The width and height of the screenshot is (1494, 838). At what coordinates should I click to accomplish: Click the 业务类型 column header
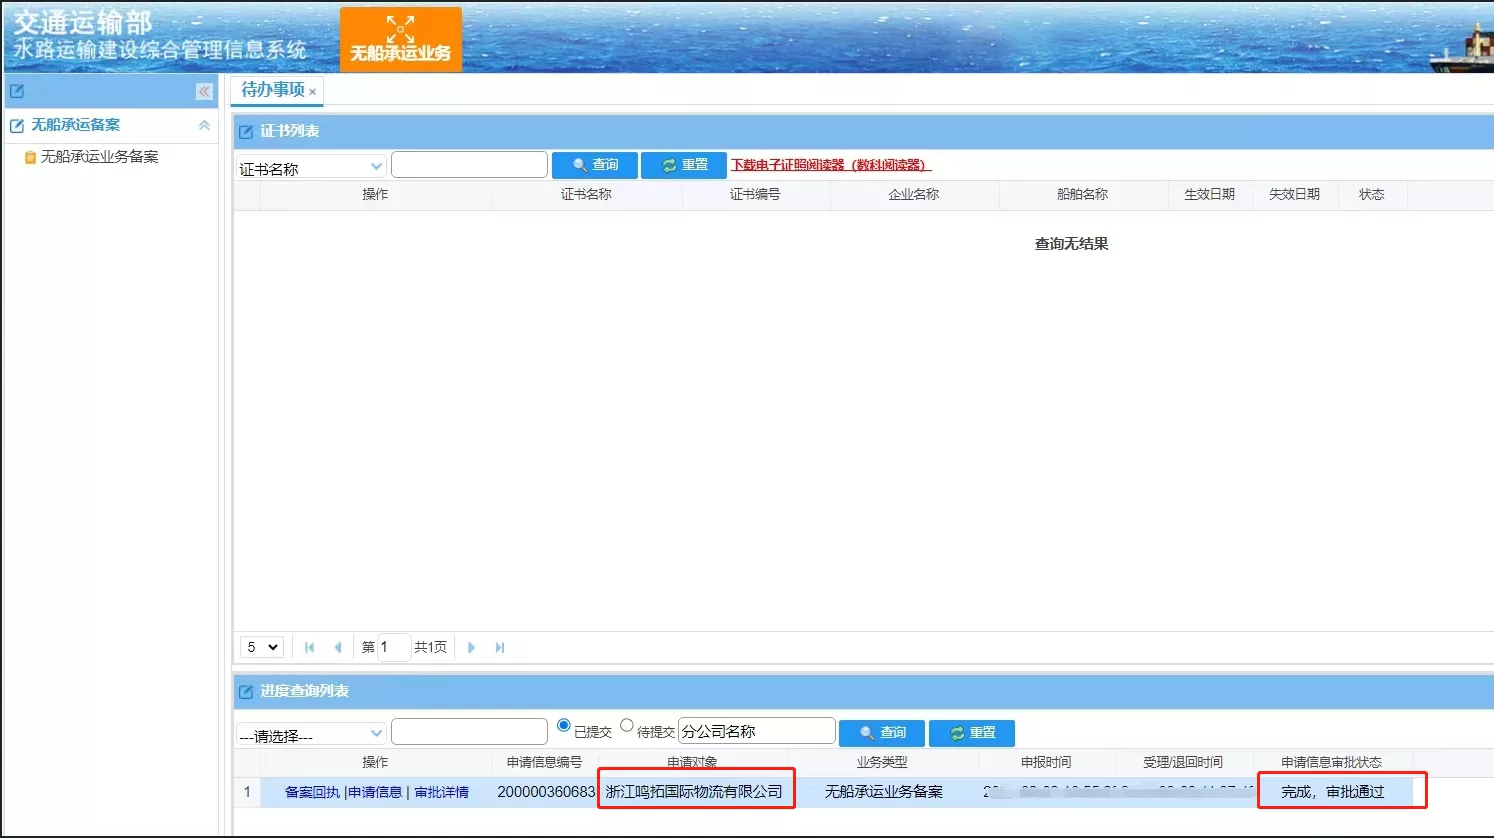click(x=883, y=762)
